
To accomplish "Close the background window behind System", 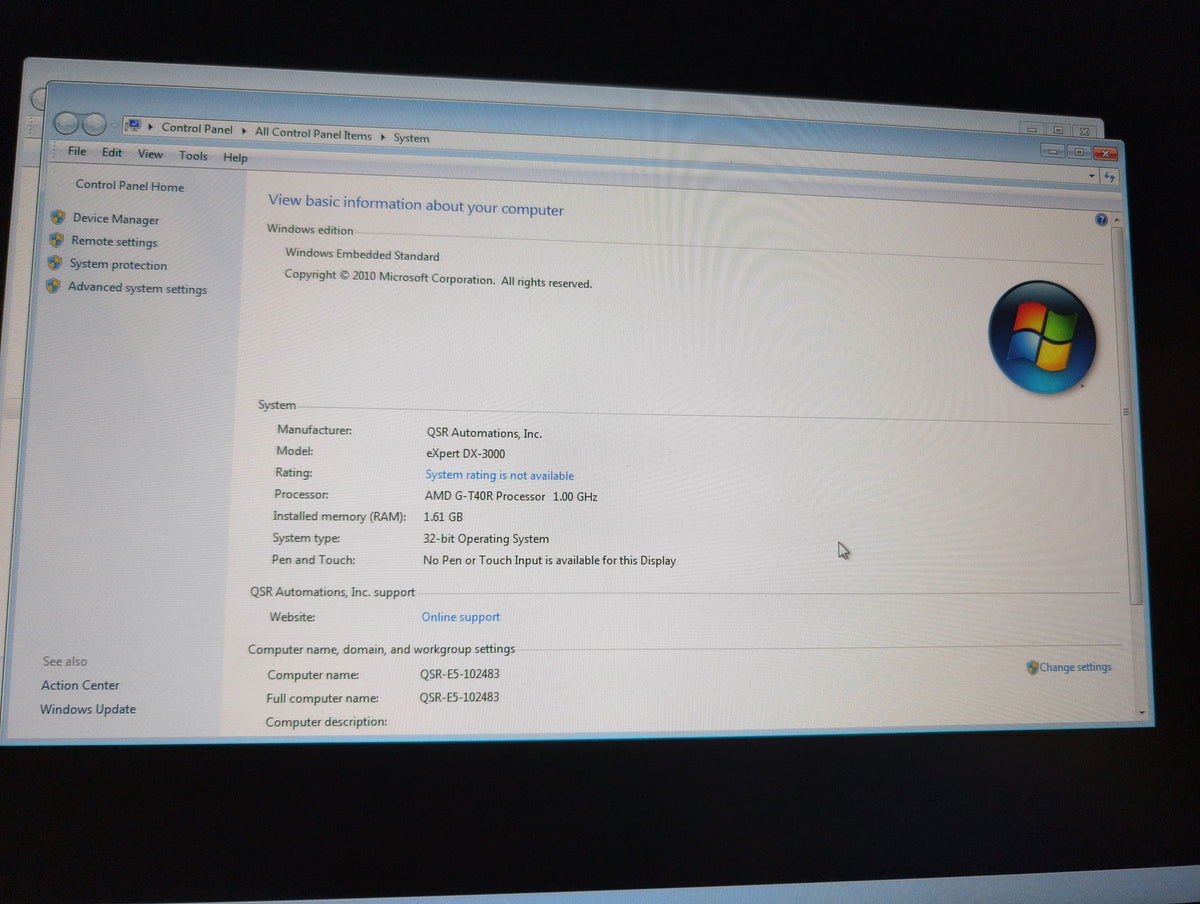I will 1084,131.
